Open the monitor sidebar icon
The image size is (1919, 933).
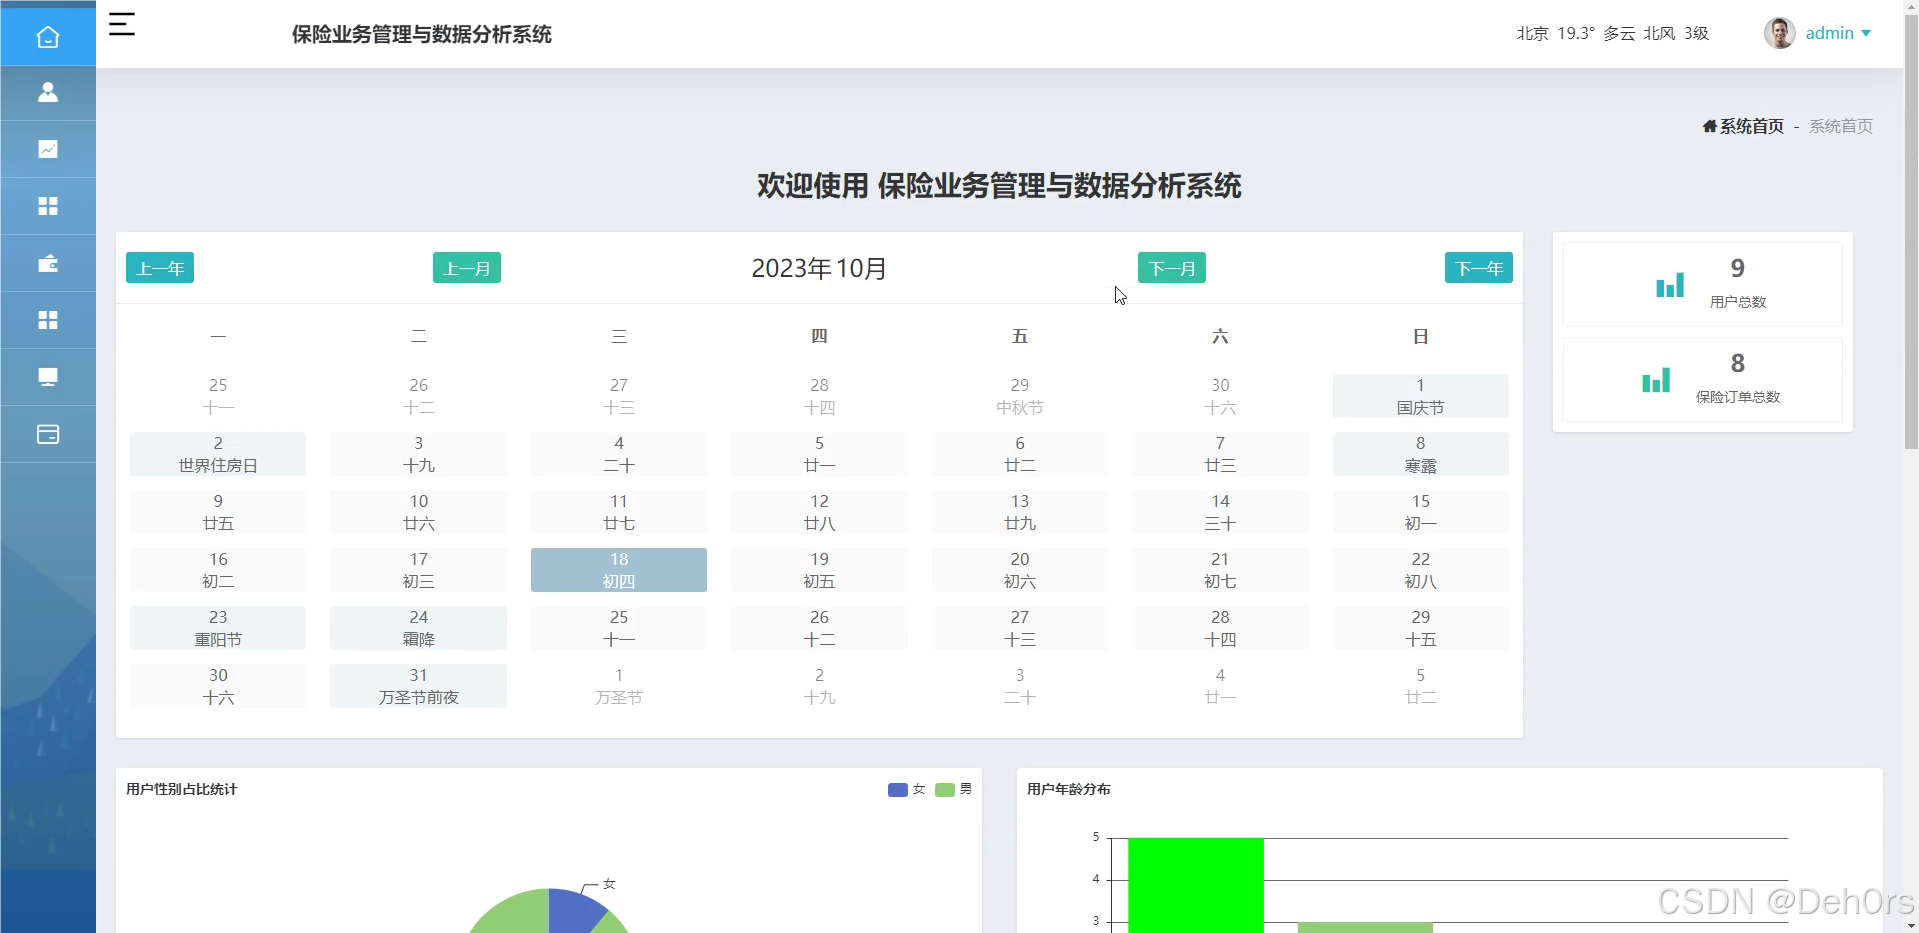pos(48,377)
